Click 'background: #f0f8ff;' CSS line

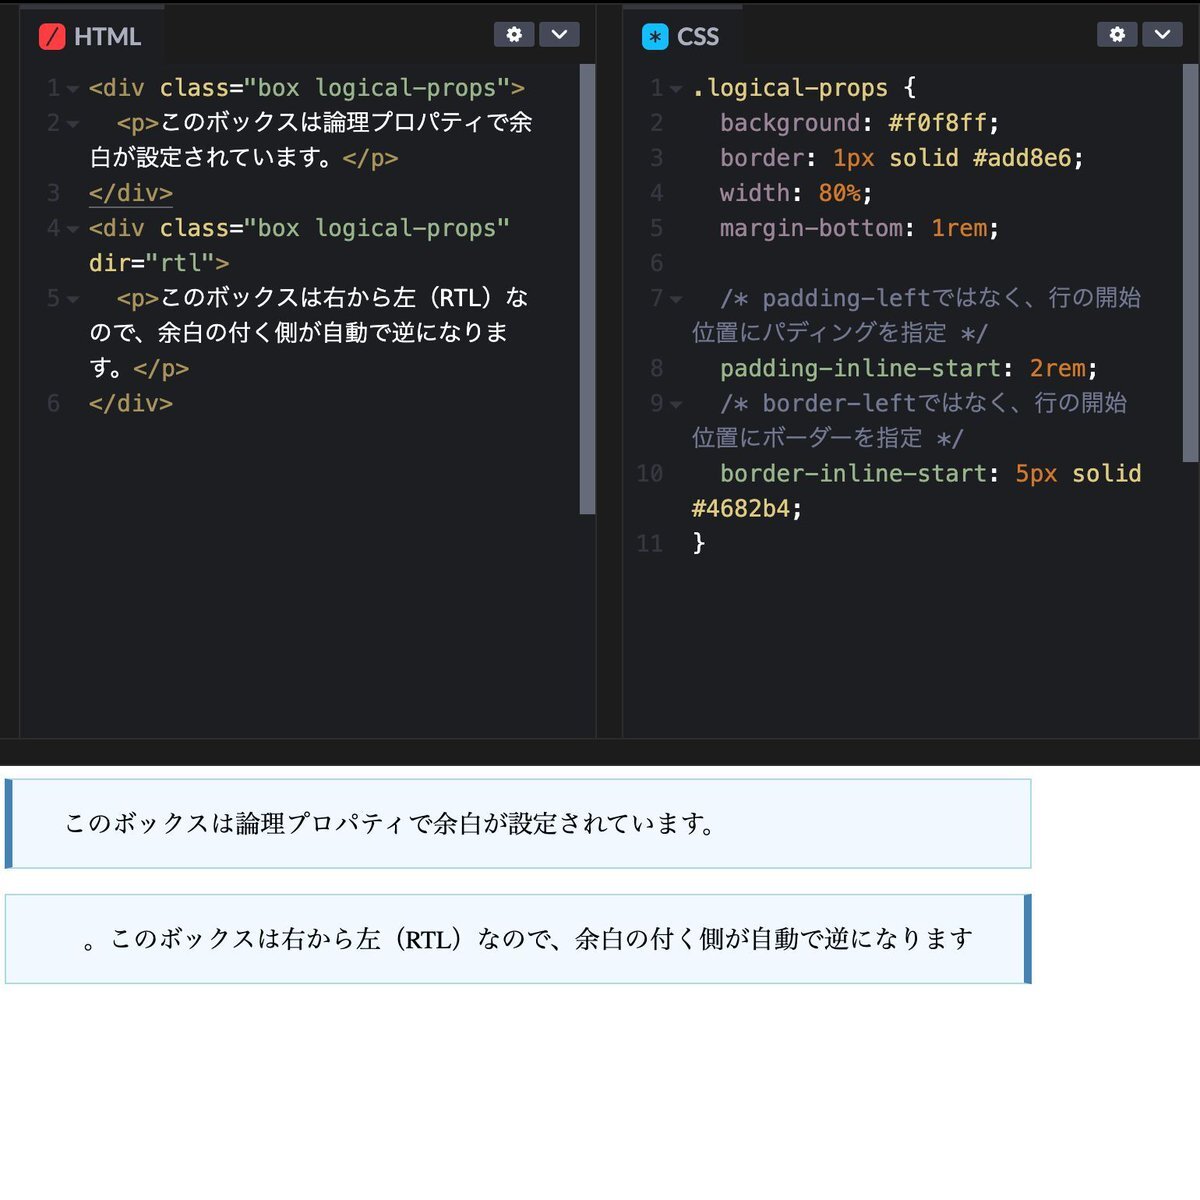point(860,123)
